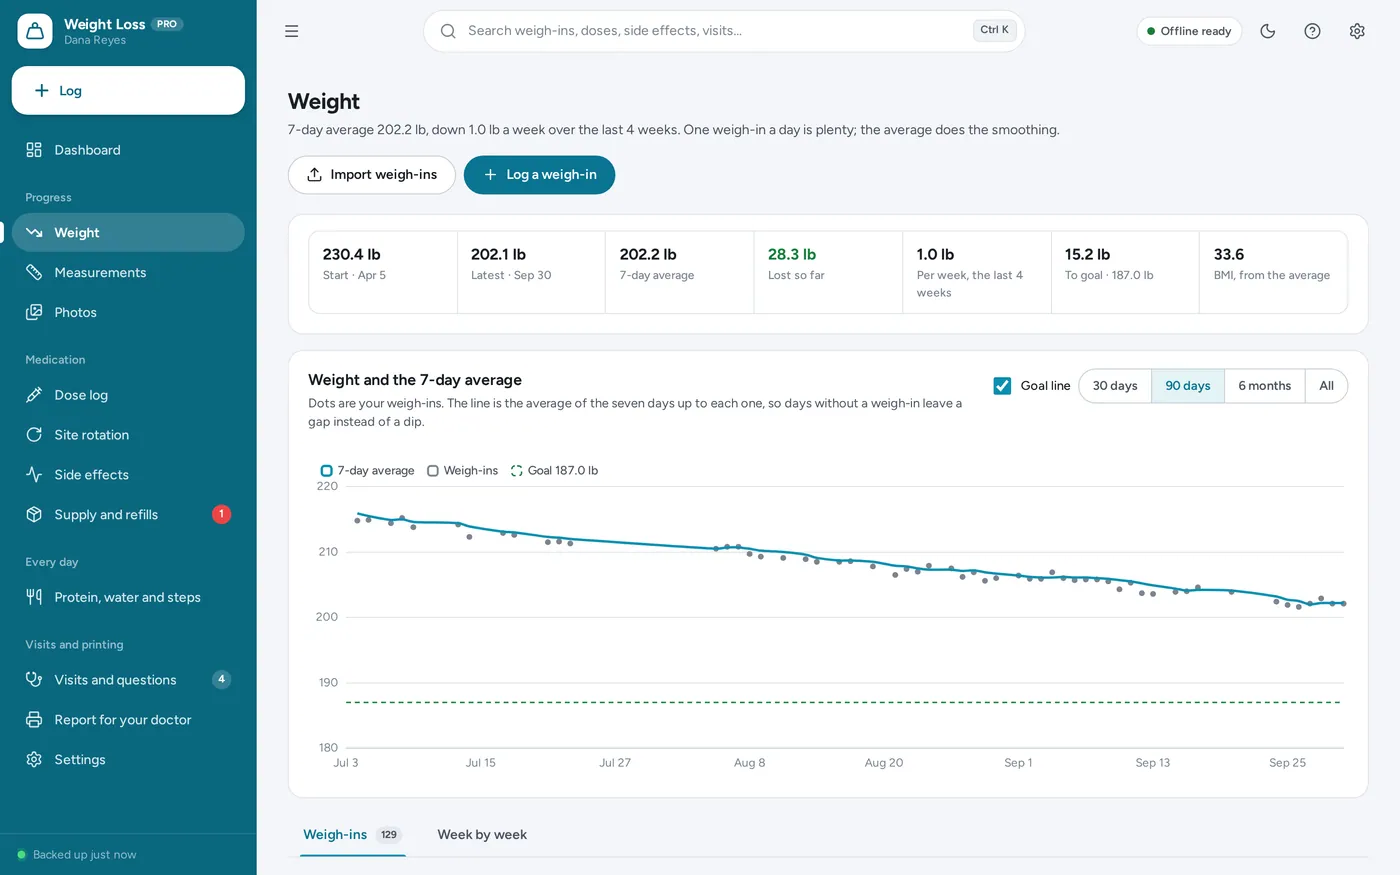1400x875 pixels.
Task: Click the Log button in the sidebar
Action: (x=128, y=91)
